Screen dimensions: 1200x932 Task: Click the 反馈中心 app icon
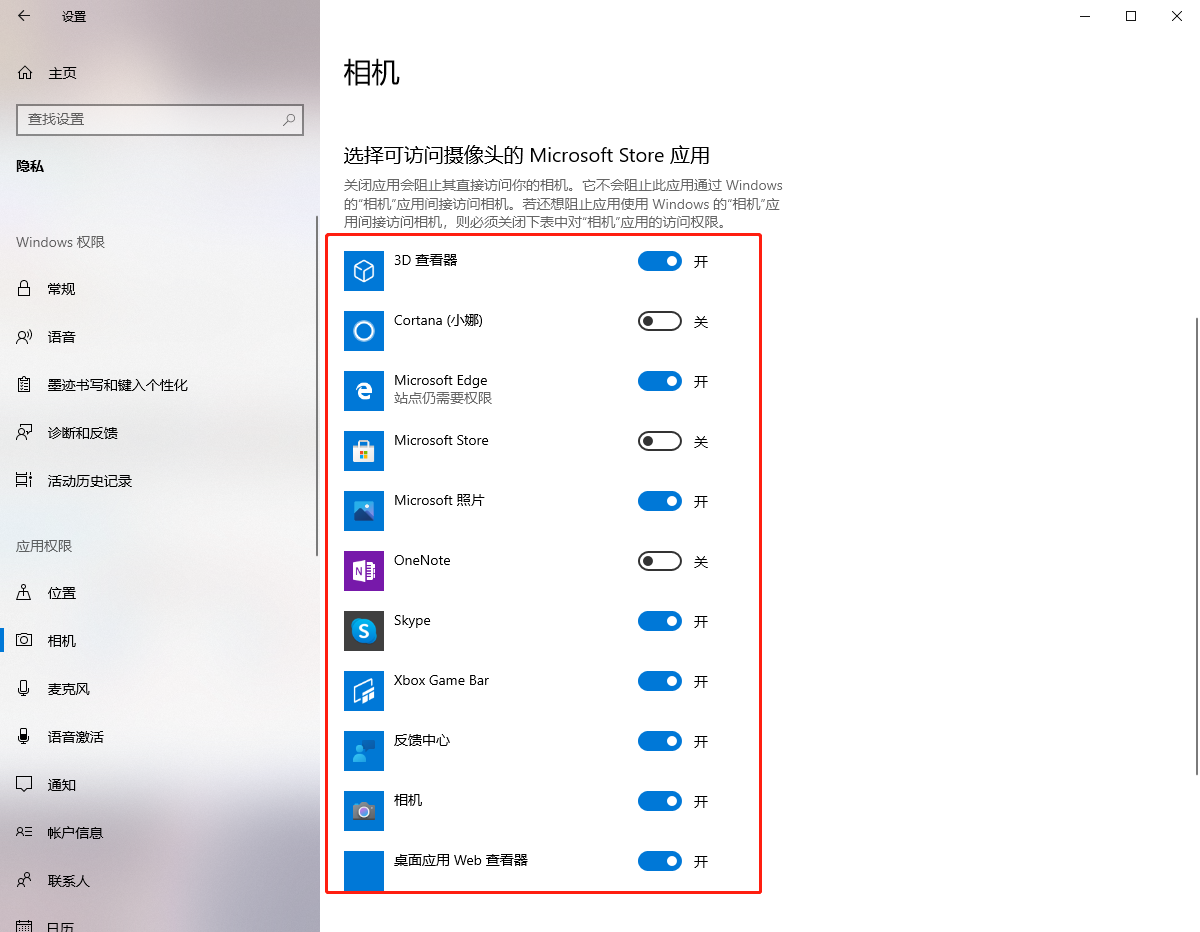(363, 751)
